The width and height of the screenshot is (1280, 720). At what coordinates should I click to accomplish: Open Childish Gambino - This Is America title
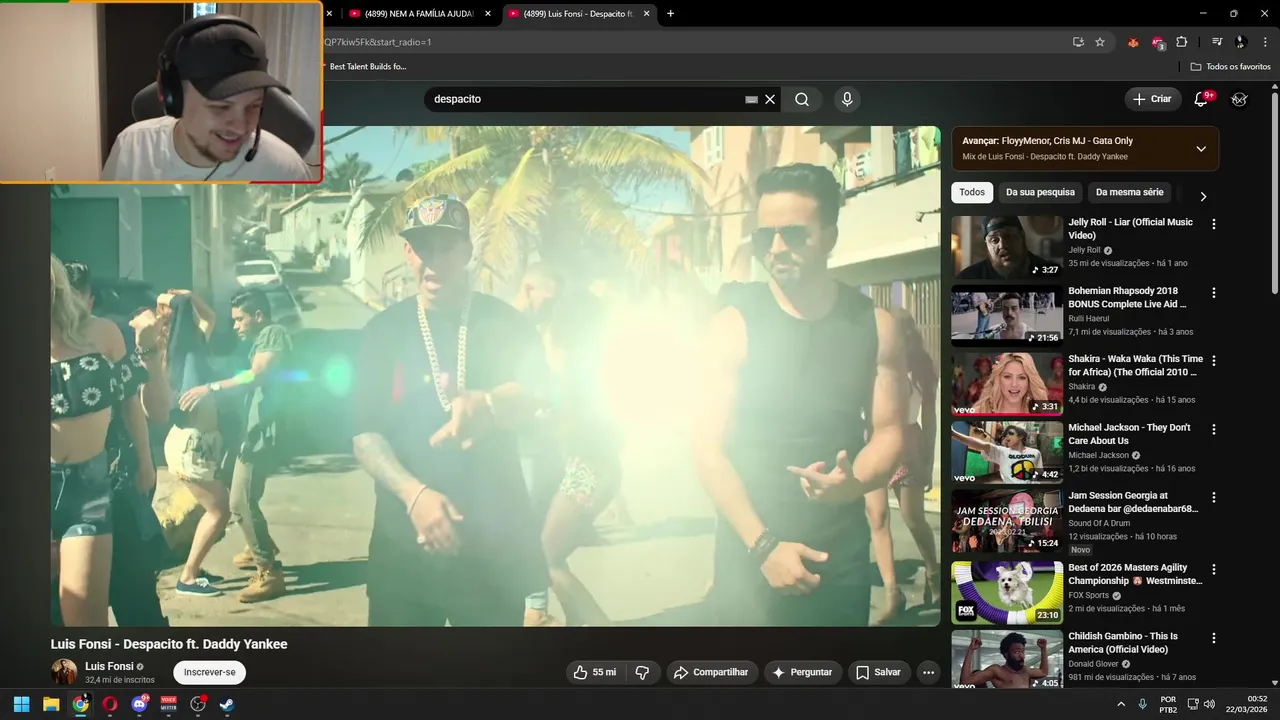coord(1122,642)
